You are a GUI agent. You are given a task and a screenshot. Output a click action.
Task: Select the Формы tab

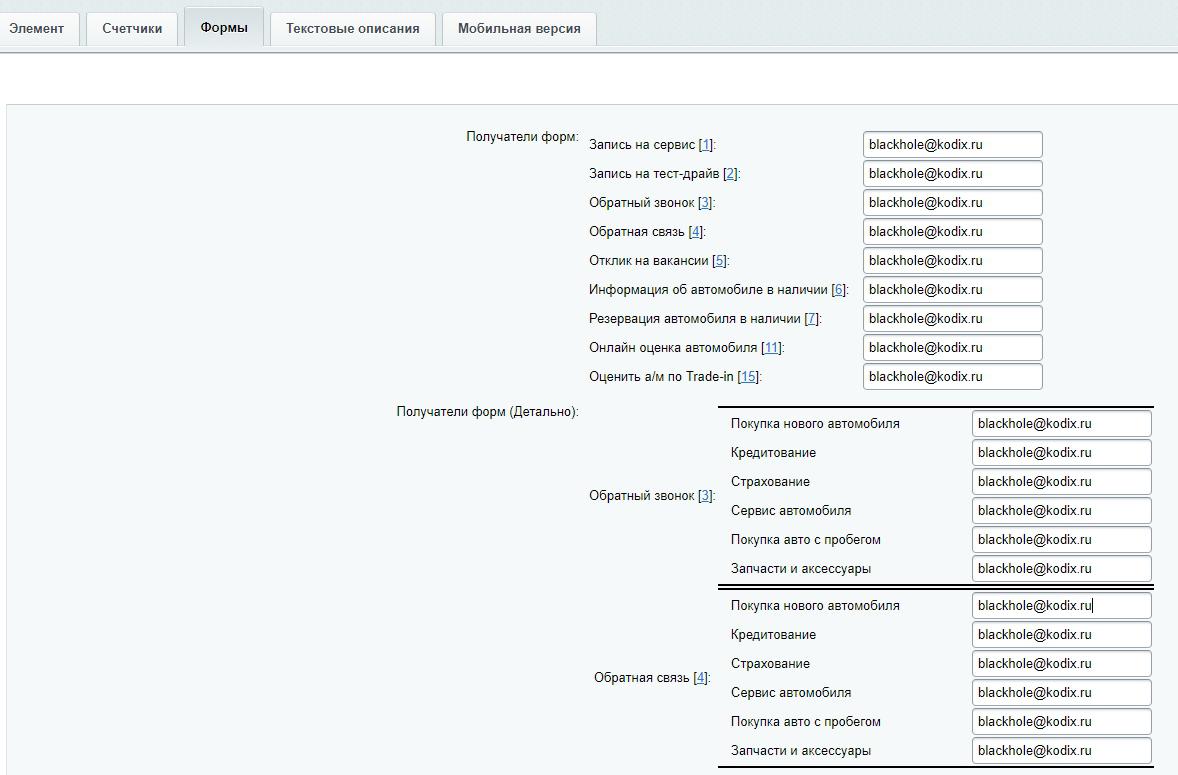pyautogui.click(x=224, y=28)
